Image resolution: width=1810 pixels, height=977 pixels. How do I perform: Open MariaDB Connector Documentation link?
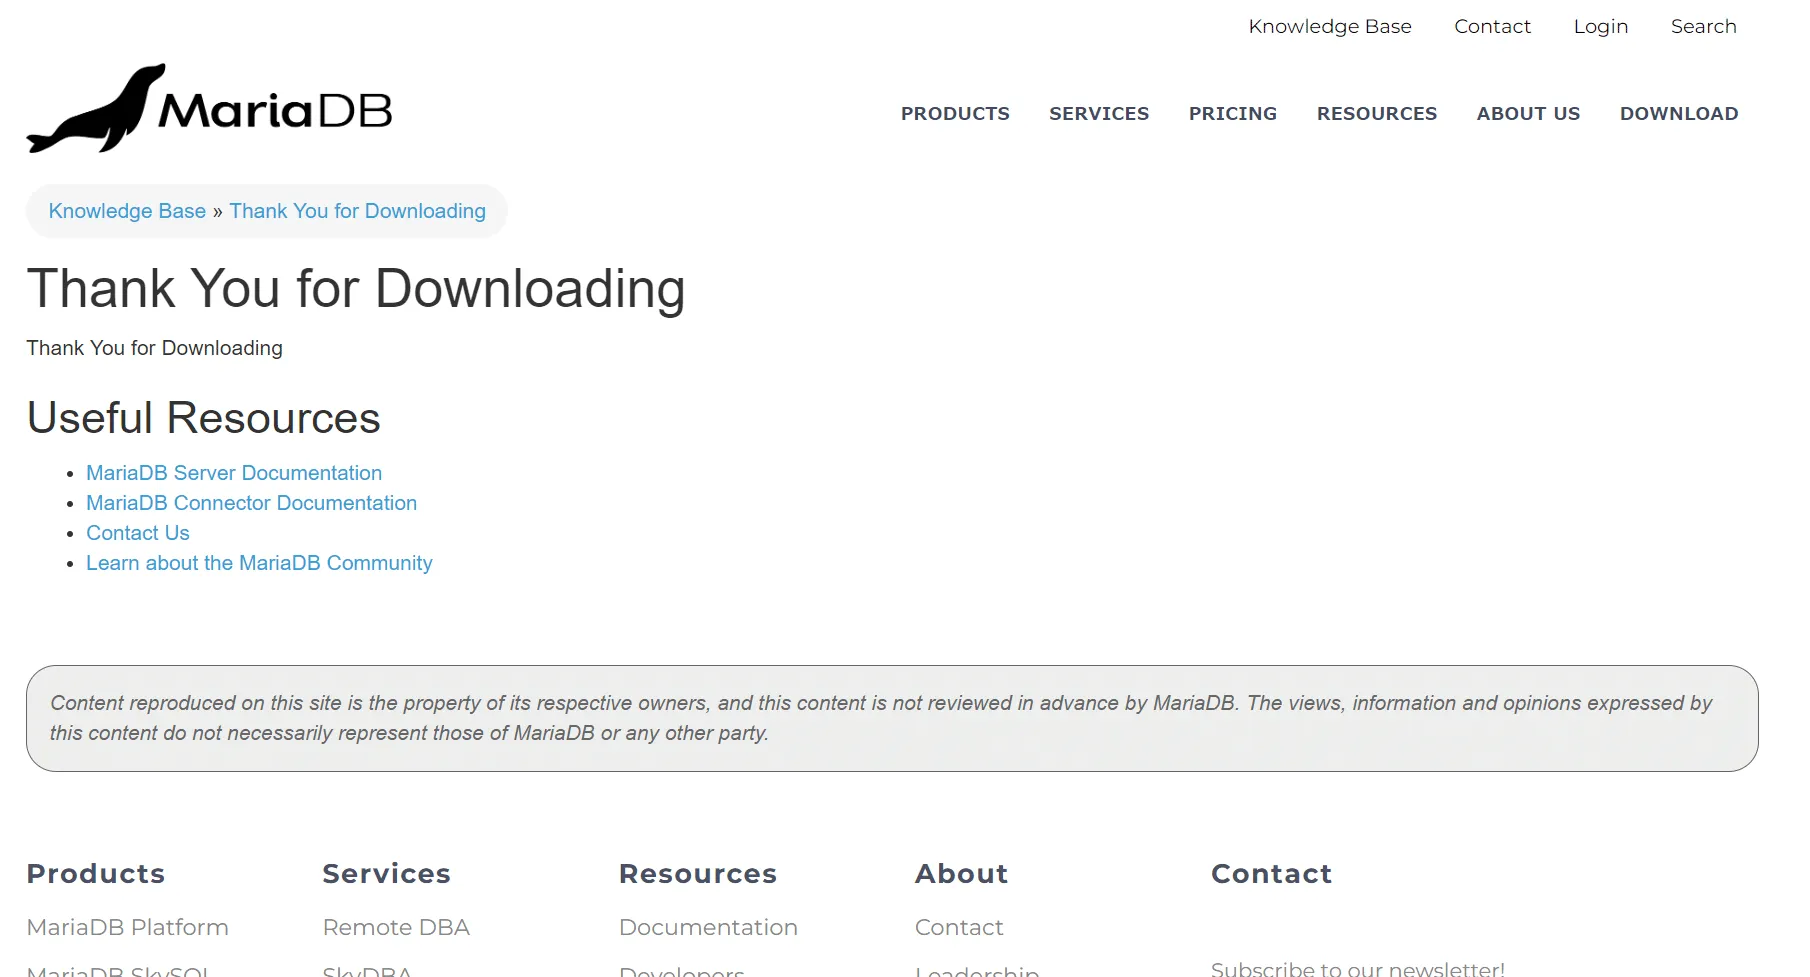coord(251,503)
